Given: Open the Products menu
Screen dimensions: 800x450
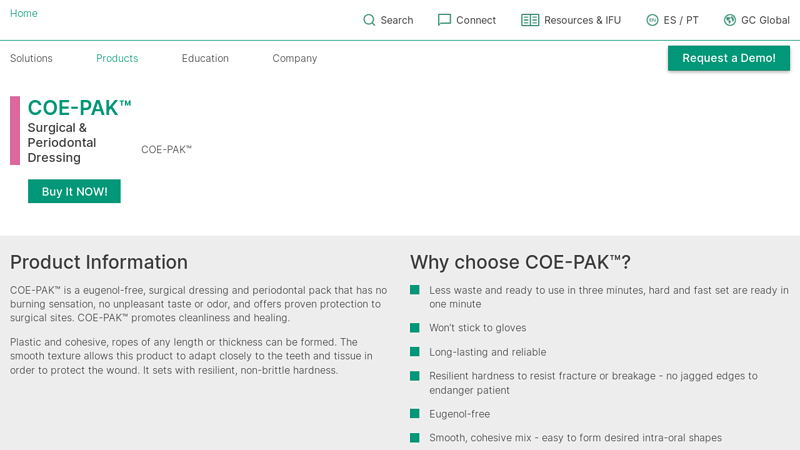Looking at the screenshot, I should pos(117,58).
